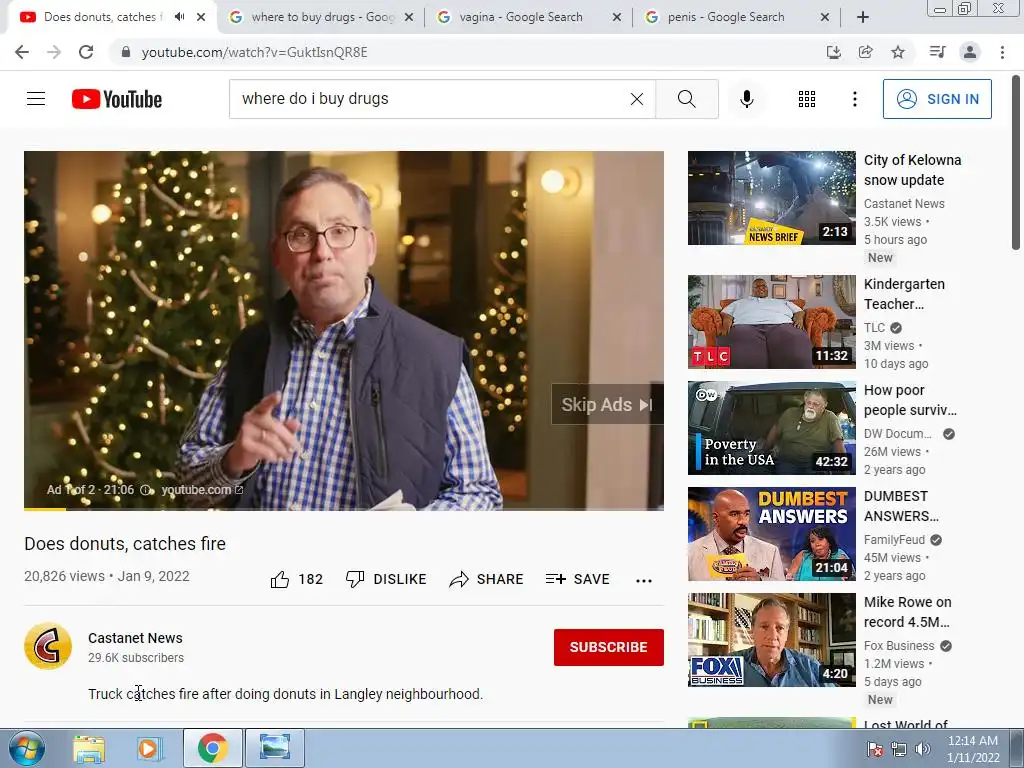Viewport: 1024px width, 768px height.
Task: Close the 'where to buy drugs' tab
Action: pos(409,18)
